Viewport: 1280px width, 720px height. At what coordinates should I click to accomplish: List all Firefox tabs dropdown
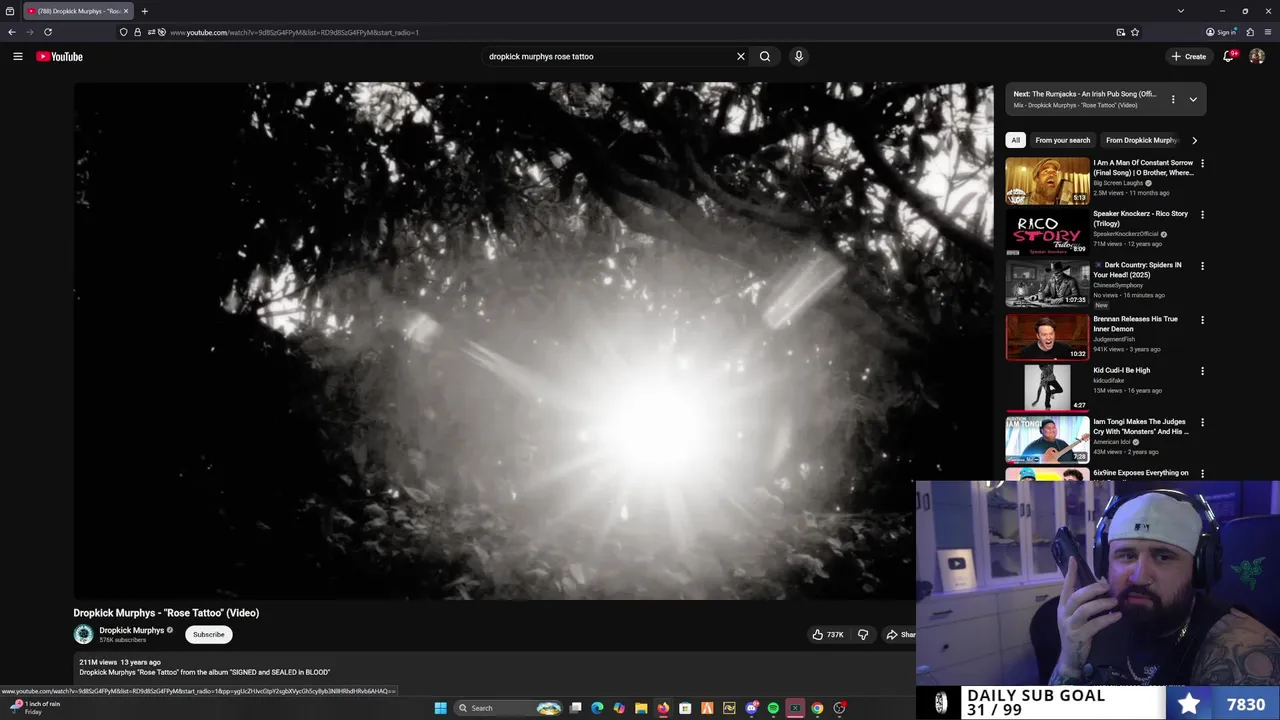pos(1181,11)
